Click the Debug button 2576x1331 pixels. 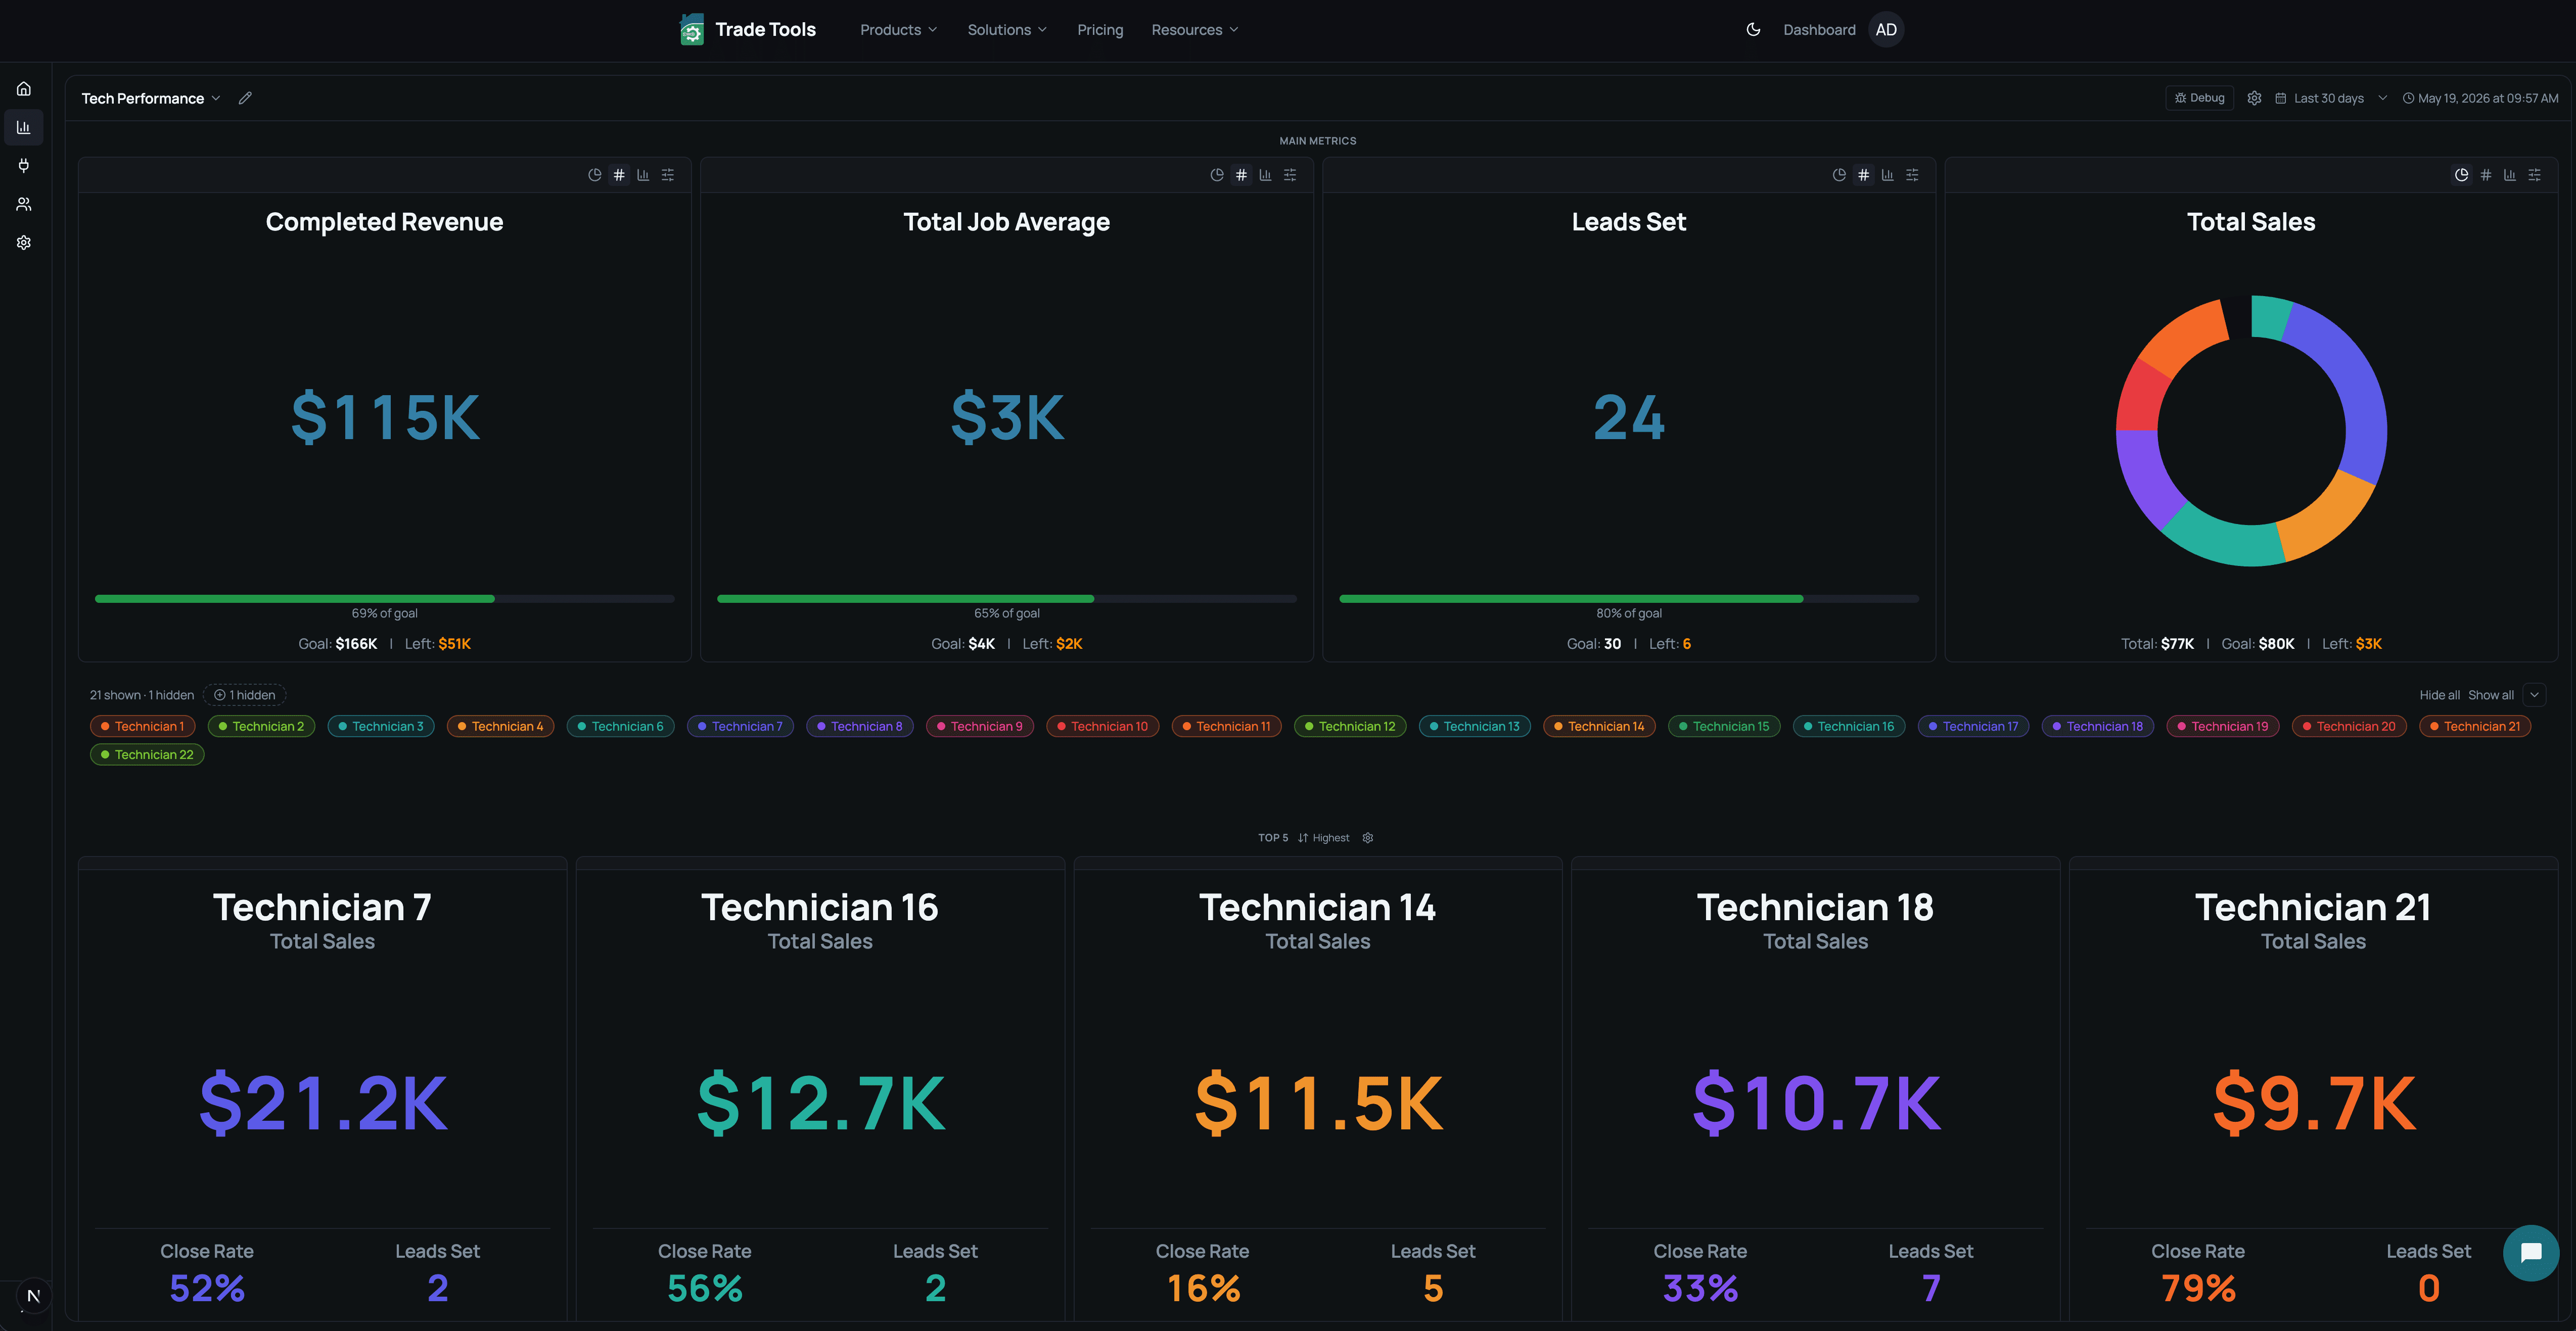2199,98
